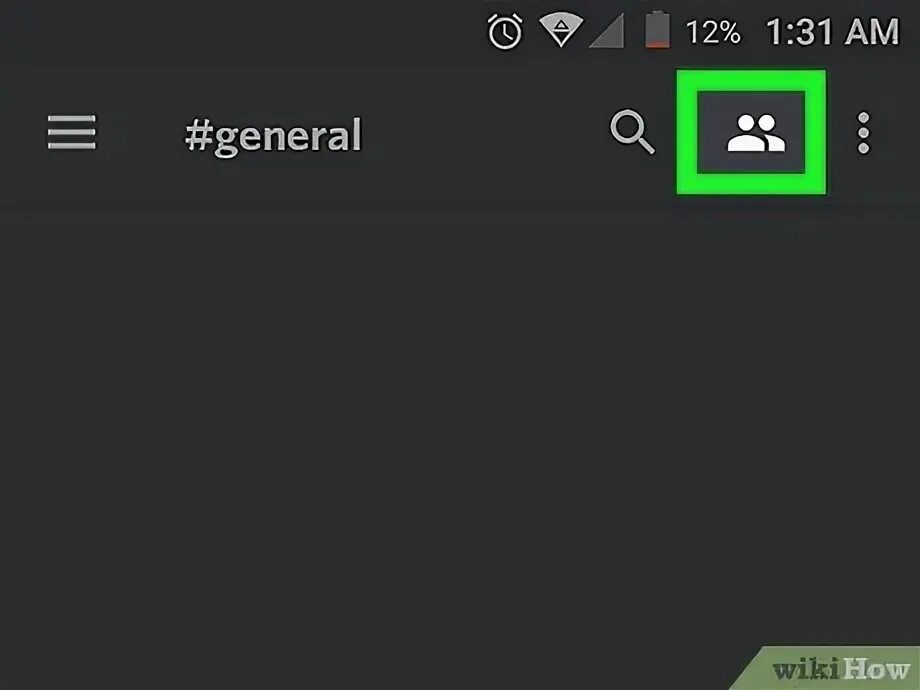920x690 pixels.
Task: Click the hash symbol in #general
Action: click(198, 135)
